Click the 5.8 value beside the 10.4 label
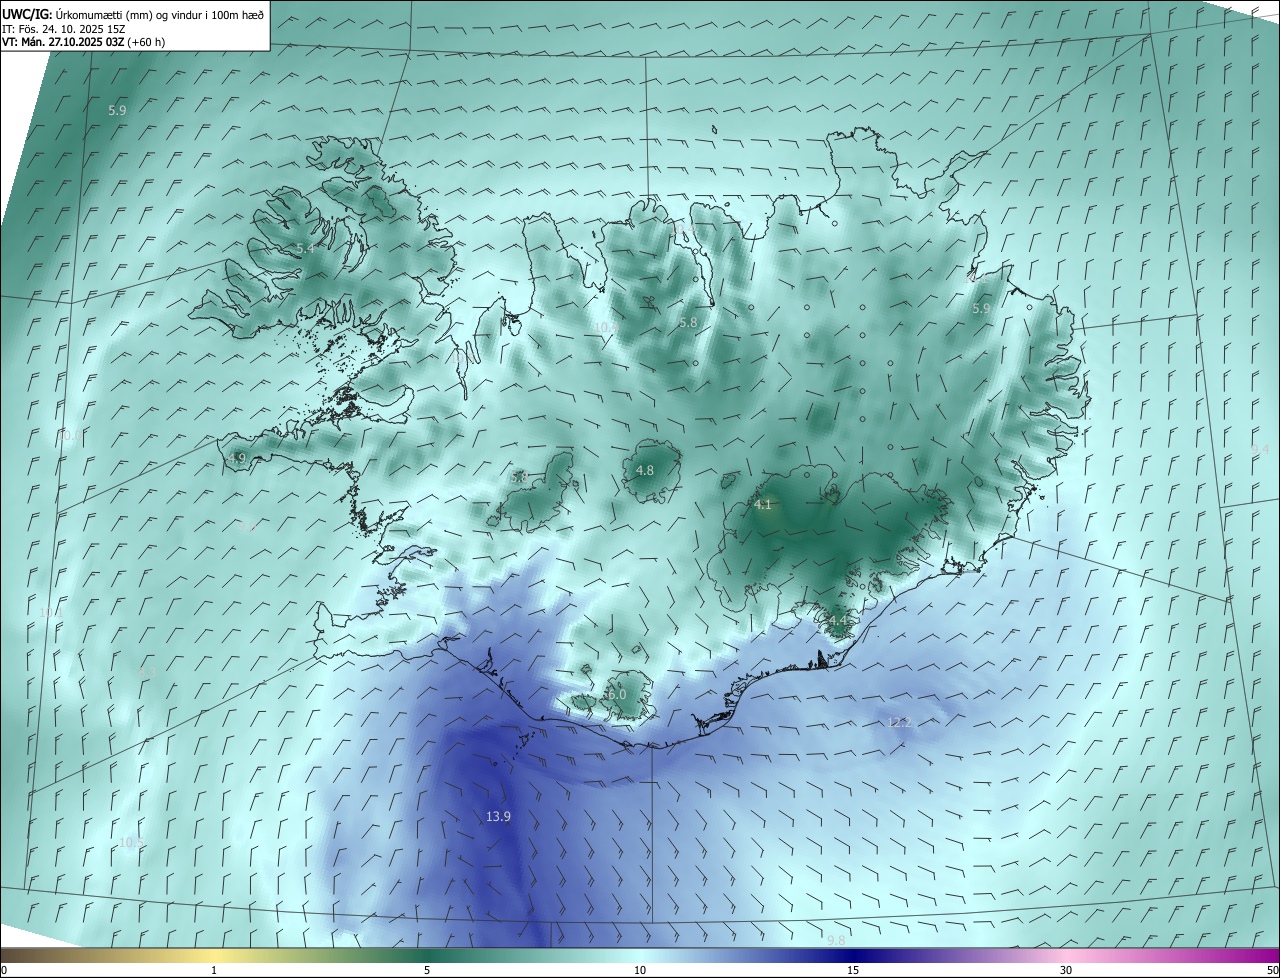The width and height of the screenshot is (1280, 978). coord(688,323)
